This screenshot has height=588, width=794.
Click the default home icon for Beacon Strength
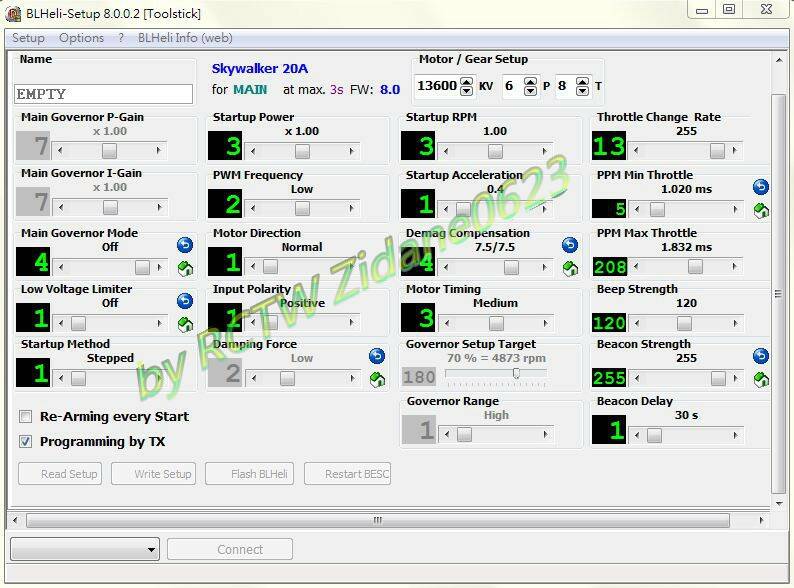(761, 379)
